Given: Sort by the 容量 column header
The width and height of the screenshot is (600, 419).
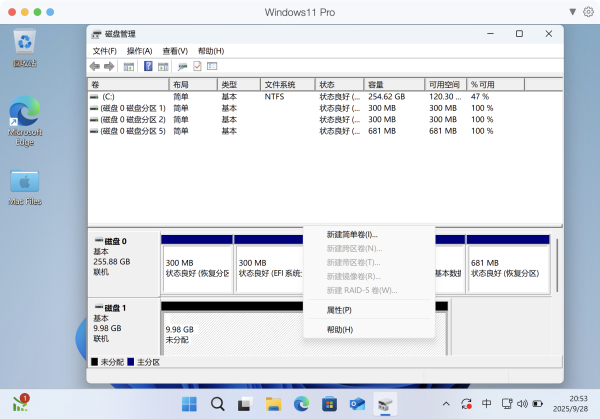Looking at the screenshot, I should (x=393, y=85).
